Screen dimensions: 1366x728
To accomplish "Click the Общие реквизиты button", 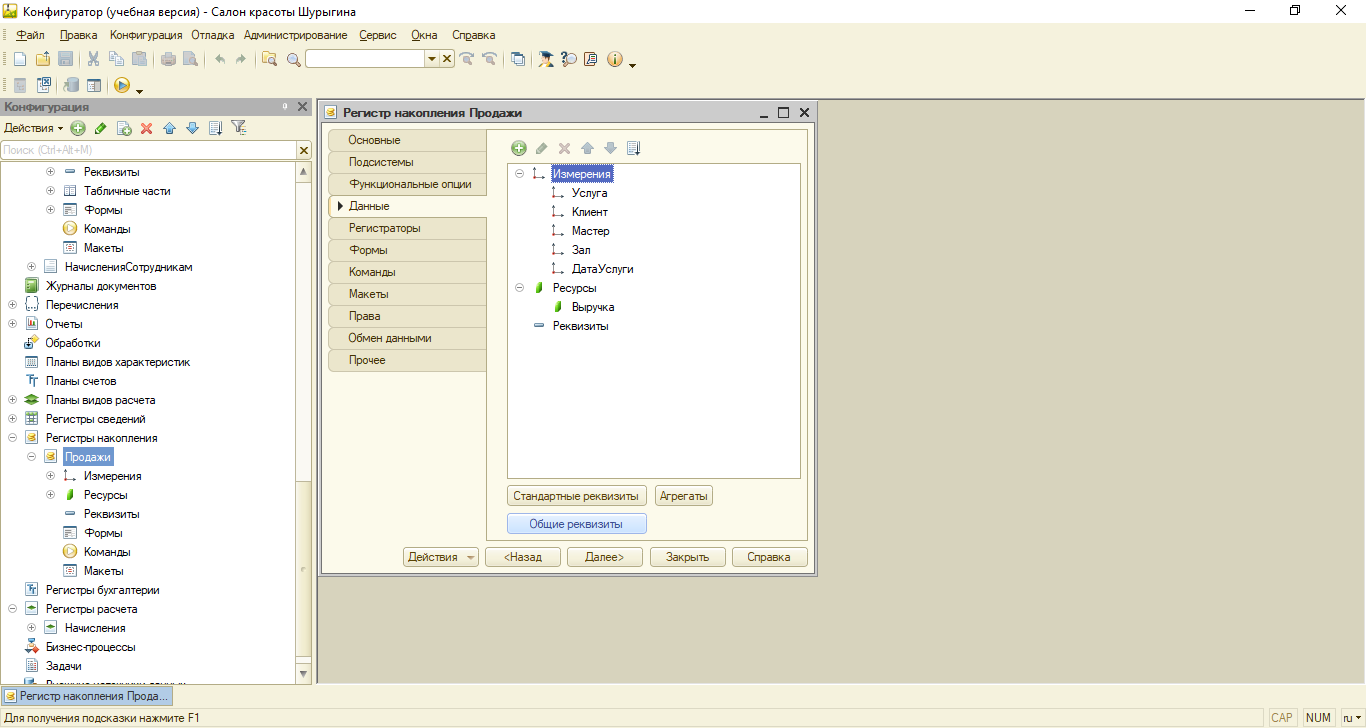I will tap(576, 523).
